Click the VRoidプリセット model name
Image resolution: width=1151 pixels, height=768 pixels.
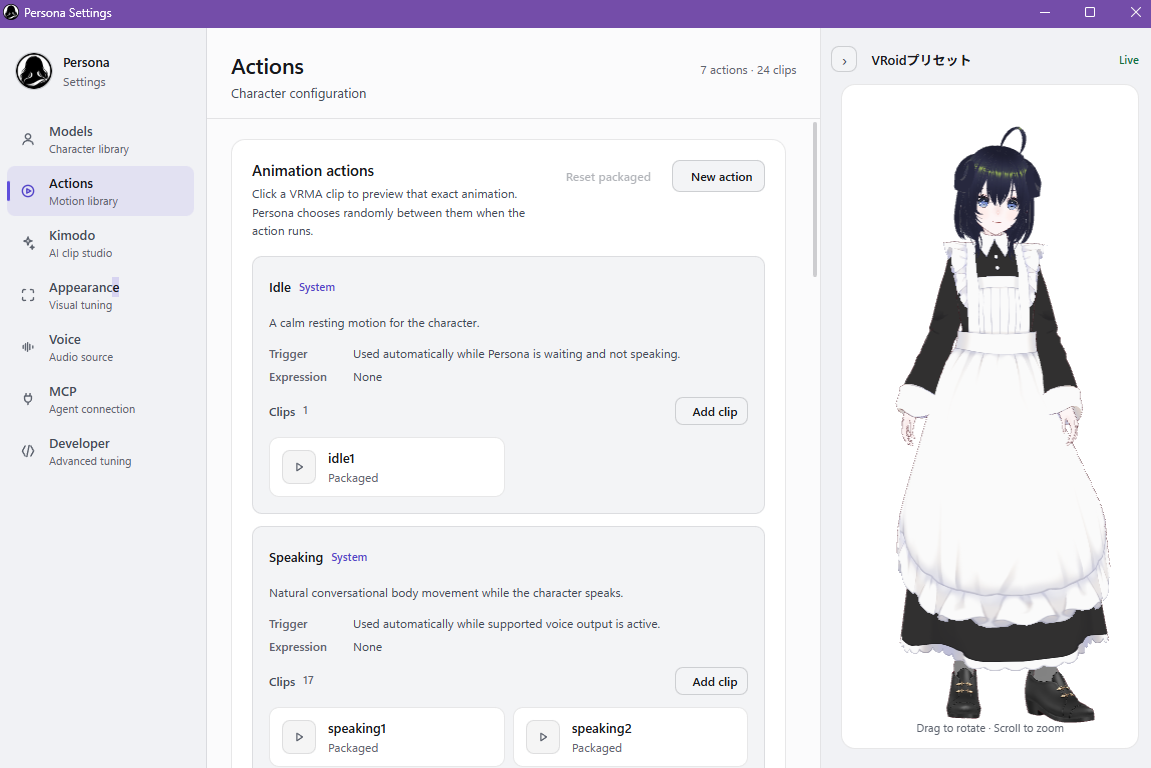click(921, 60)
